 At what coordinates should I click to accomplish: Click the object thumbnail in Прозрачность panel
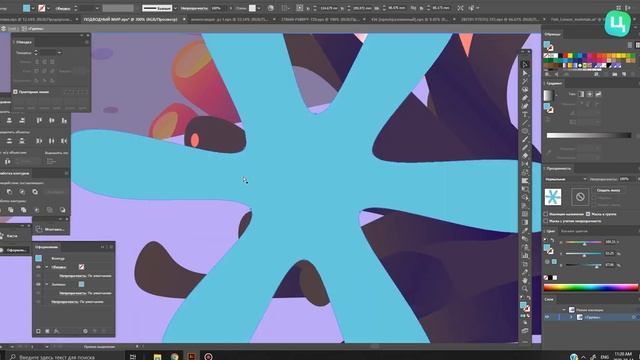tap(553, 197)
